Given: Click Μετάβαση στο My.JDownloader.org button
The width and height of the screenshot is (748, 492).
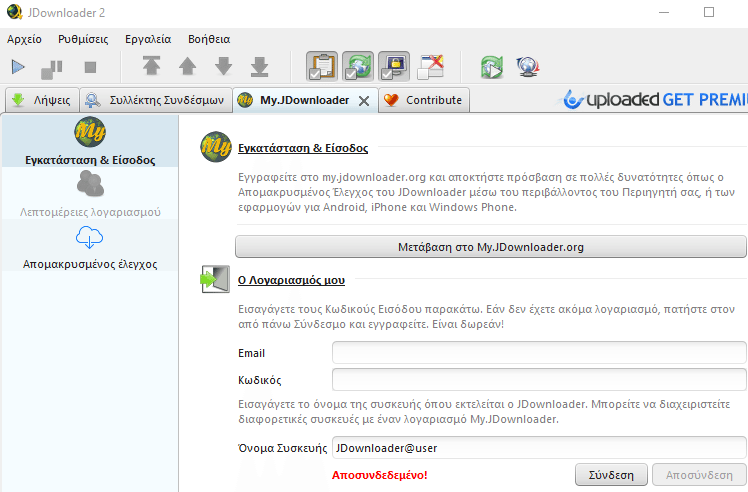Looking at the screenshot, I should (490, 247).
